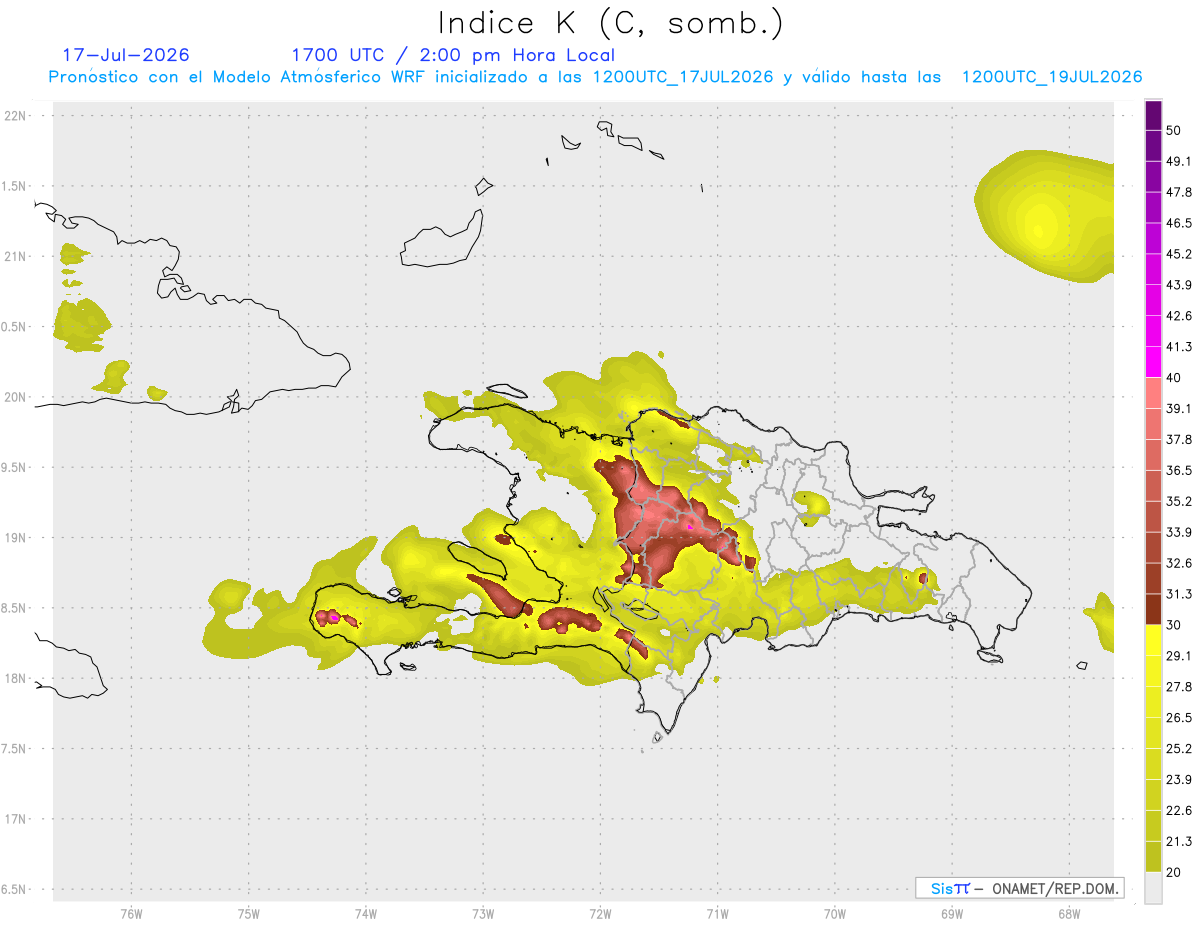The image size is (1200, 927).
Task: Click the 'Indice K (C, somb.)' title
Action: [610, 23]
